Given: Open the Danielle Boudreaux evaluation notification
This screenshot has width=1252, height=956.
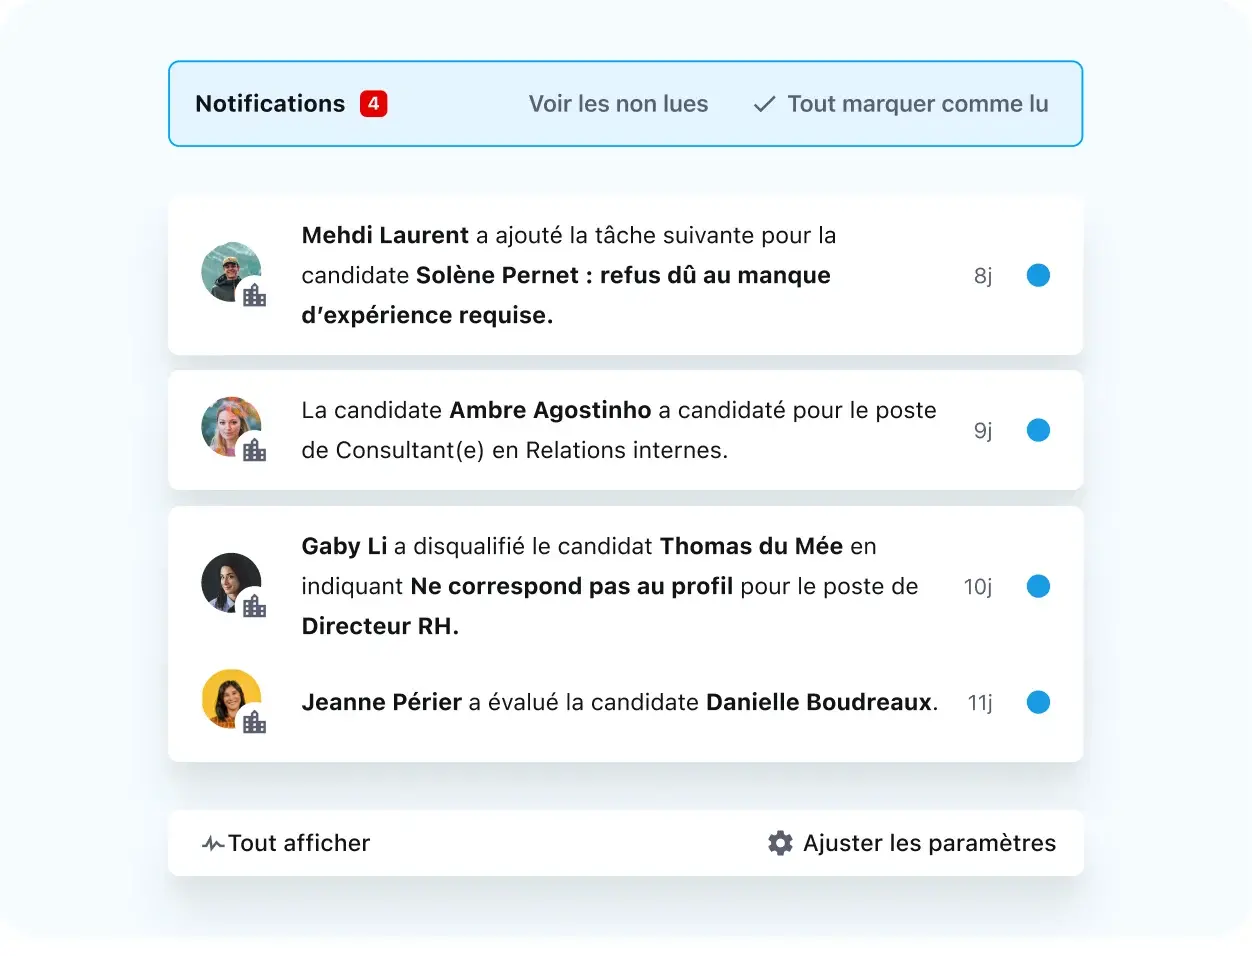Looking at the screenshot, I should coord(619,702).
